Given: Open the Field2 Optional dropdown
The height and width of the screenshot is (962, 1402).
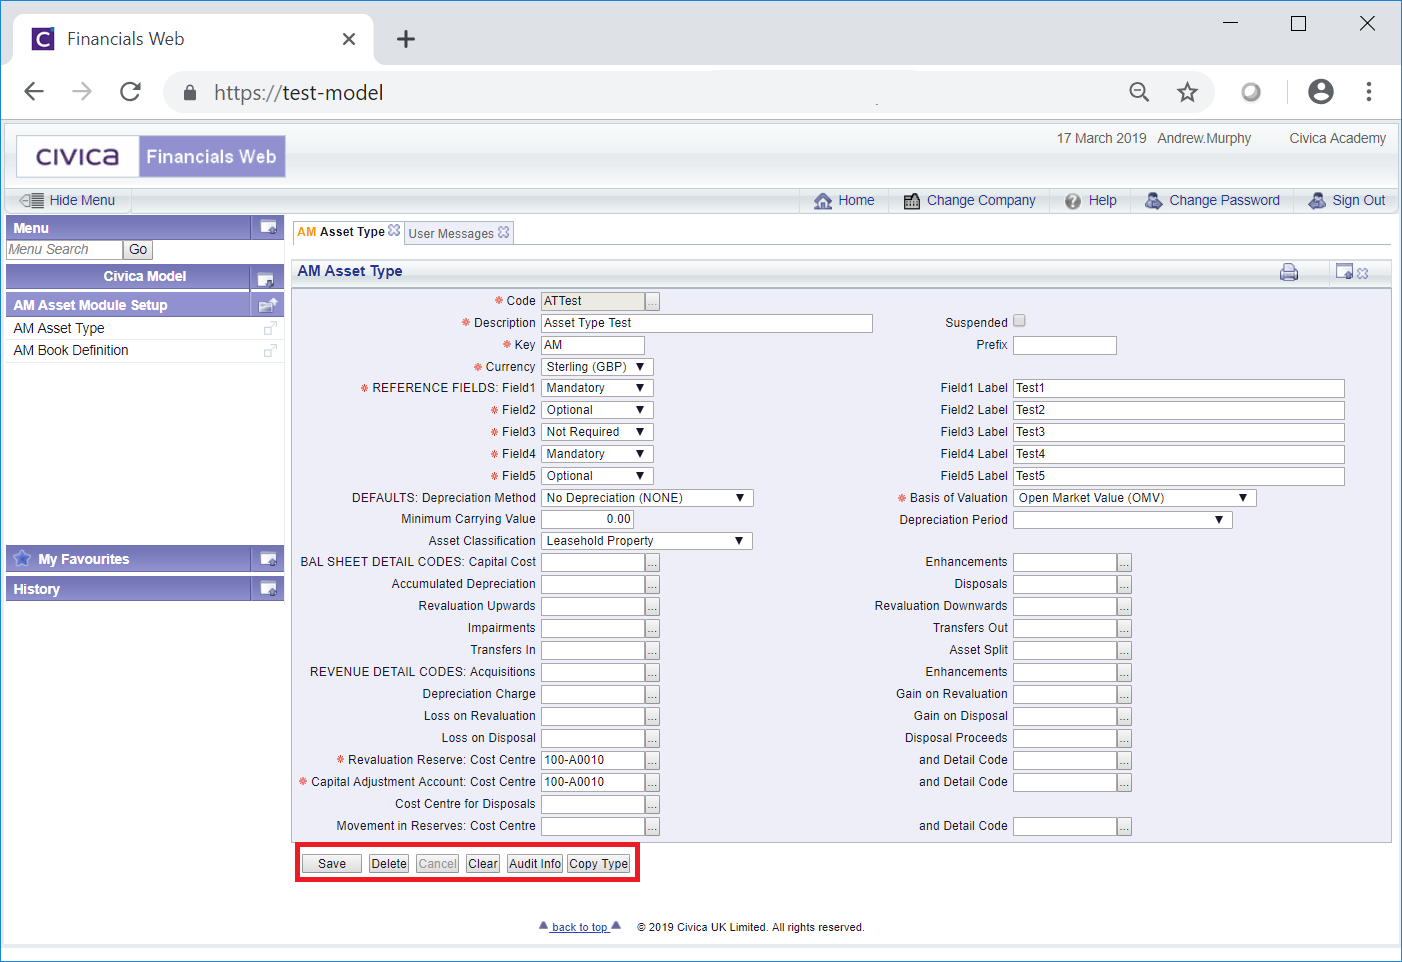Looking at the screenshot, I should click(597, 410).
